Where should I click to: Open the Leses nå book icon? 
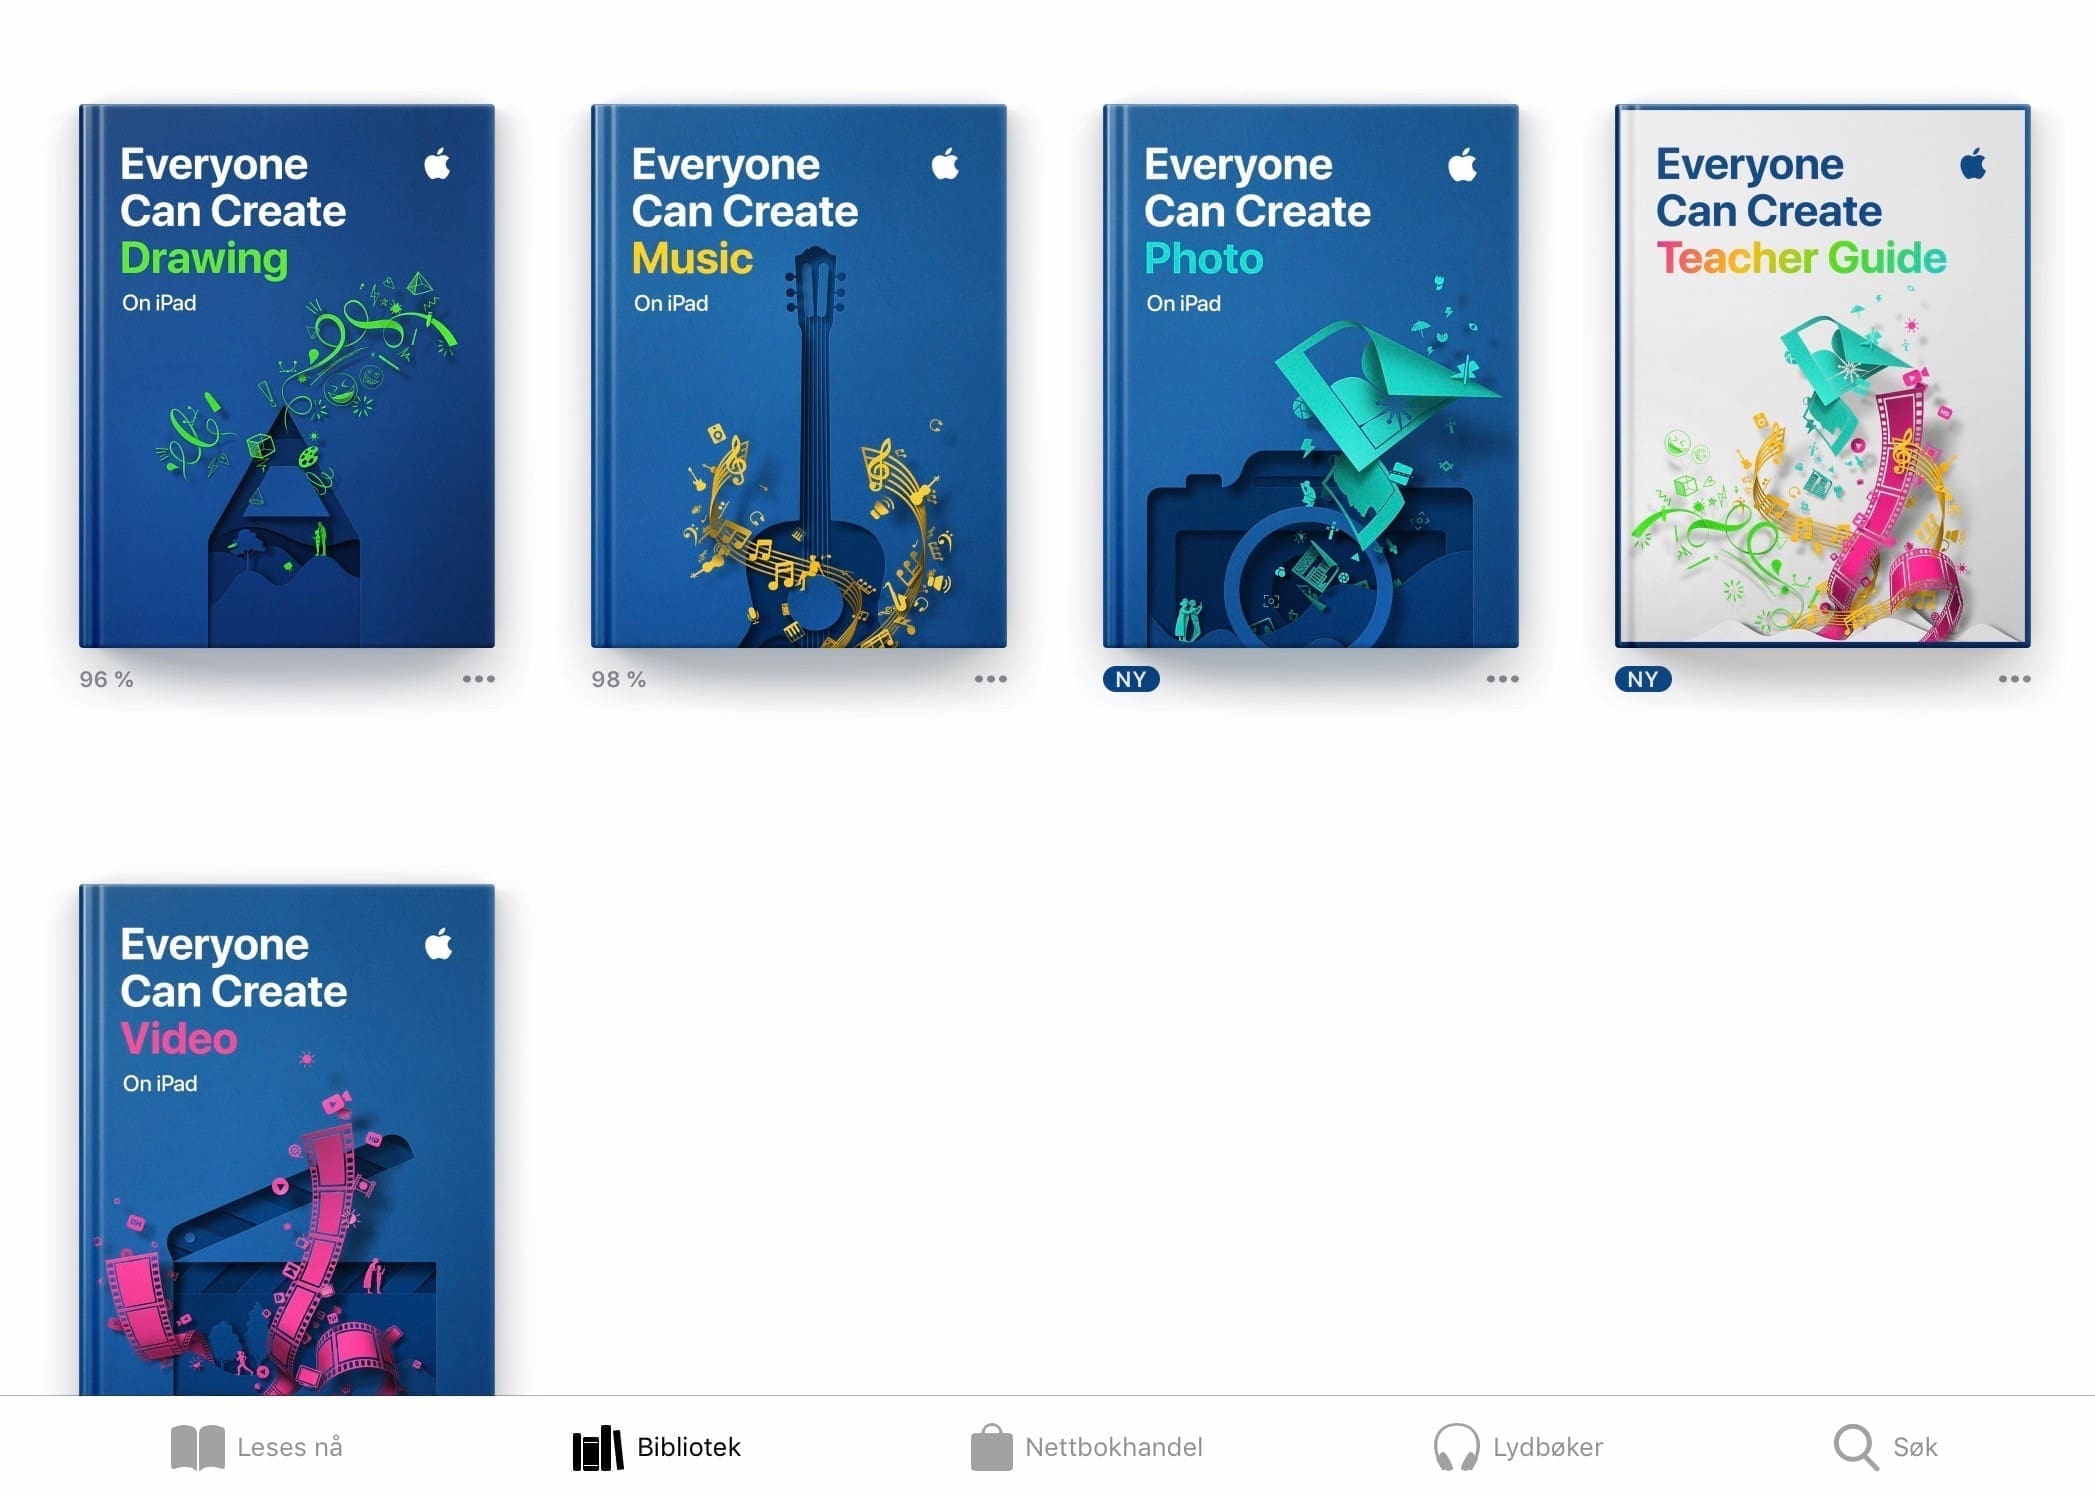[x=197, y=1448]
